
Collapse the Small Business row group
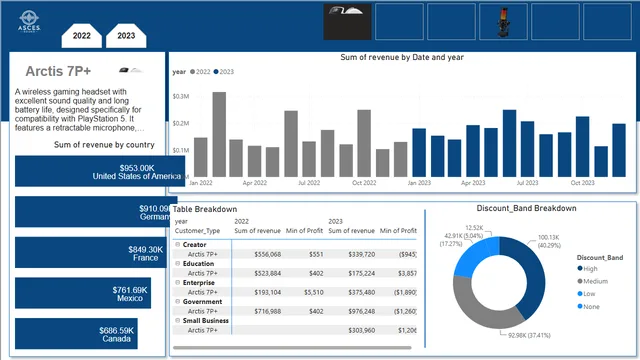178,320
